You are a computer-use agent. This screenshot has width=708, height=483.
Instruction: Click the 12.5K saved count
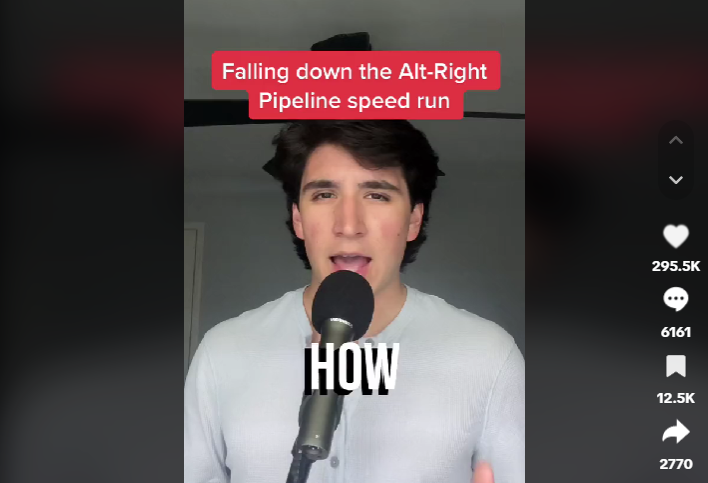coord(675,398)
